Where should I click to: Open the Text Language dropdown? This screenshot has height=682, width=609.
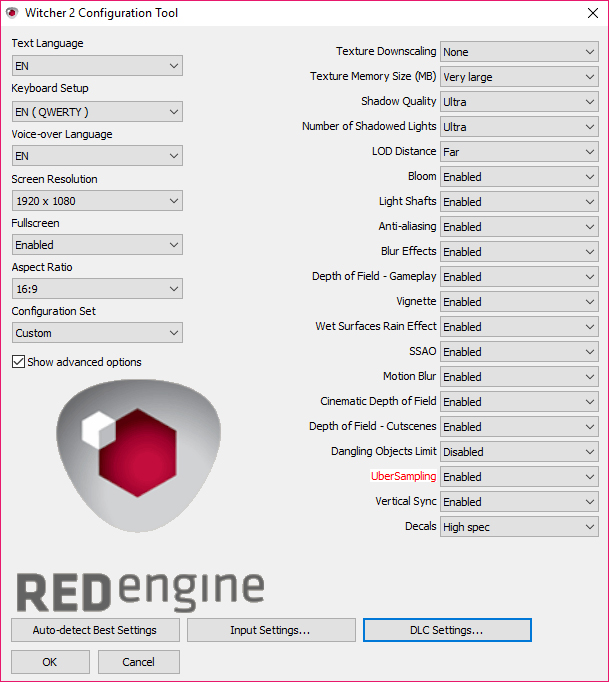pyautogui.click(x=97, y=66)
